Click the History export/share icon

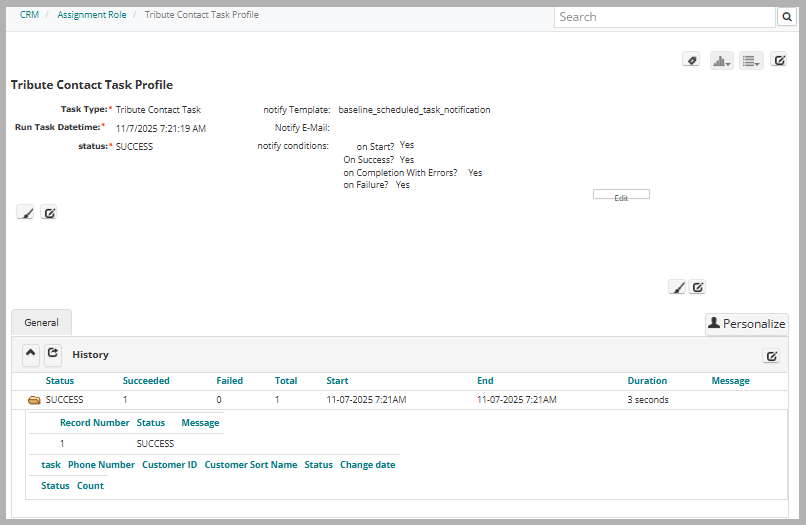53,354
